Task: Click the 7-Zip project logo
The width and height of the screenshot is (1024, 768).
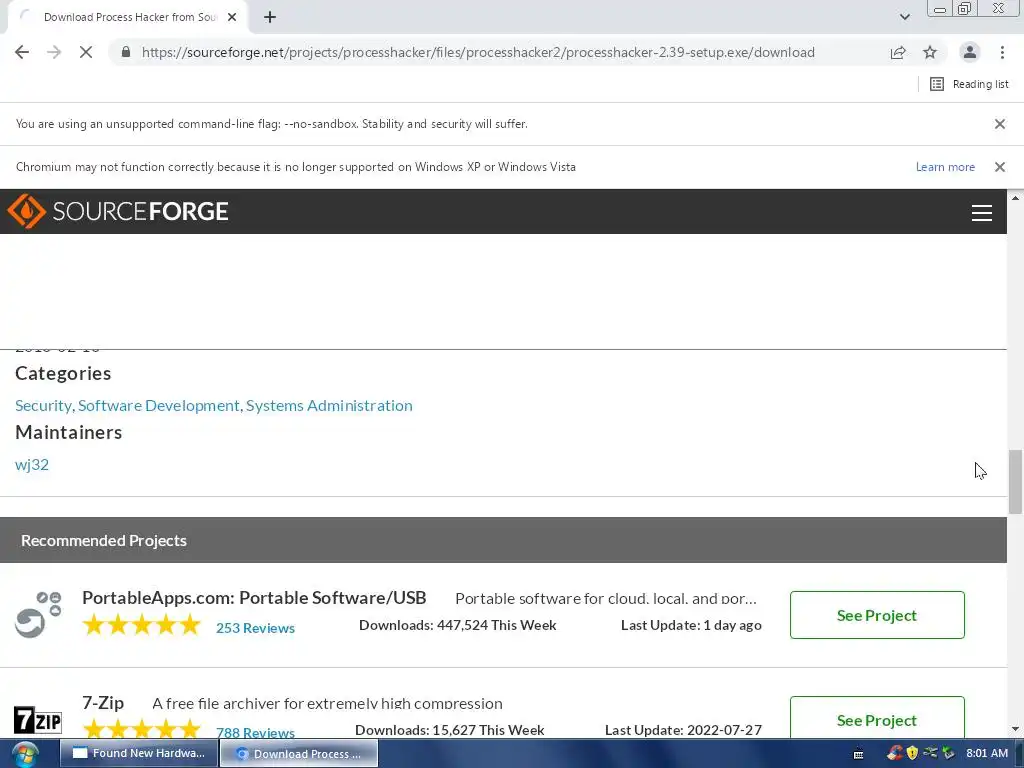Action: point(38,720)
